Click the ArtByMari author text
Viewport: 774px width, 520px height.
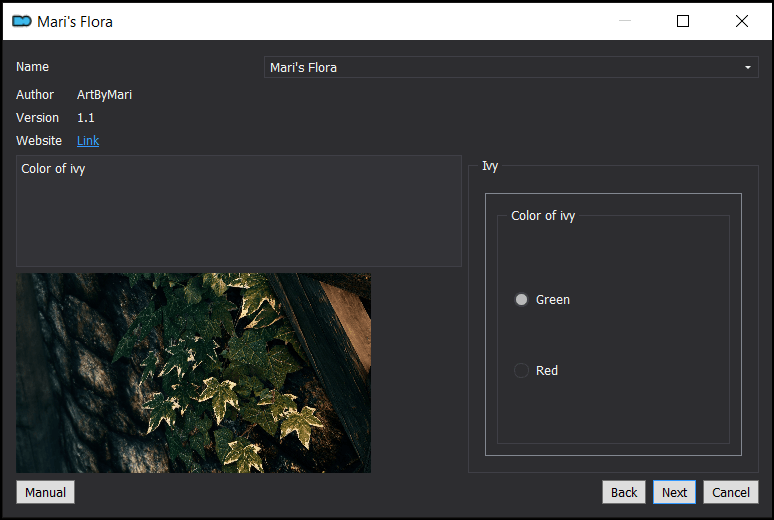pyautogui.click(x=104, y=95)
